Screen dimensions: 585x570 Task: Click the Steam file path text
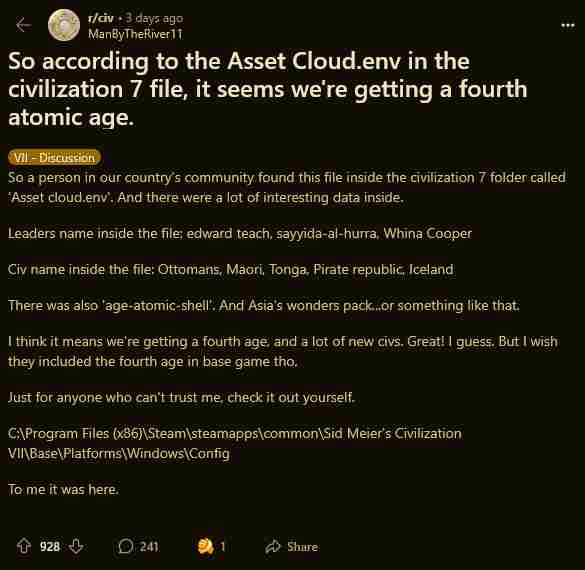tap(235, 444)
